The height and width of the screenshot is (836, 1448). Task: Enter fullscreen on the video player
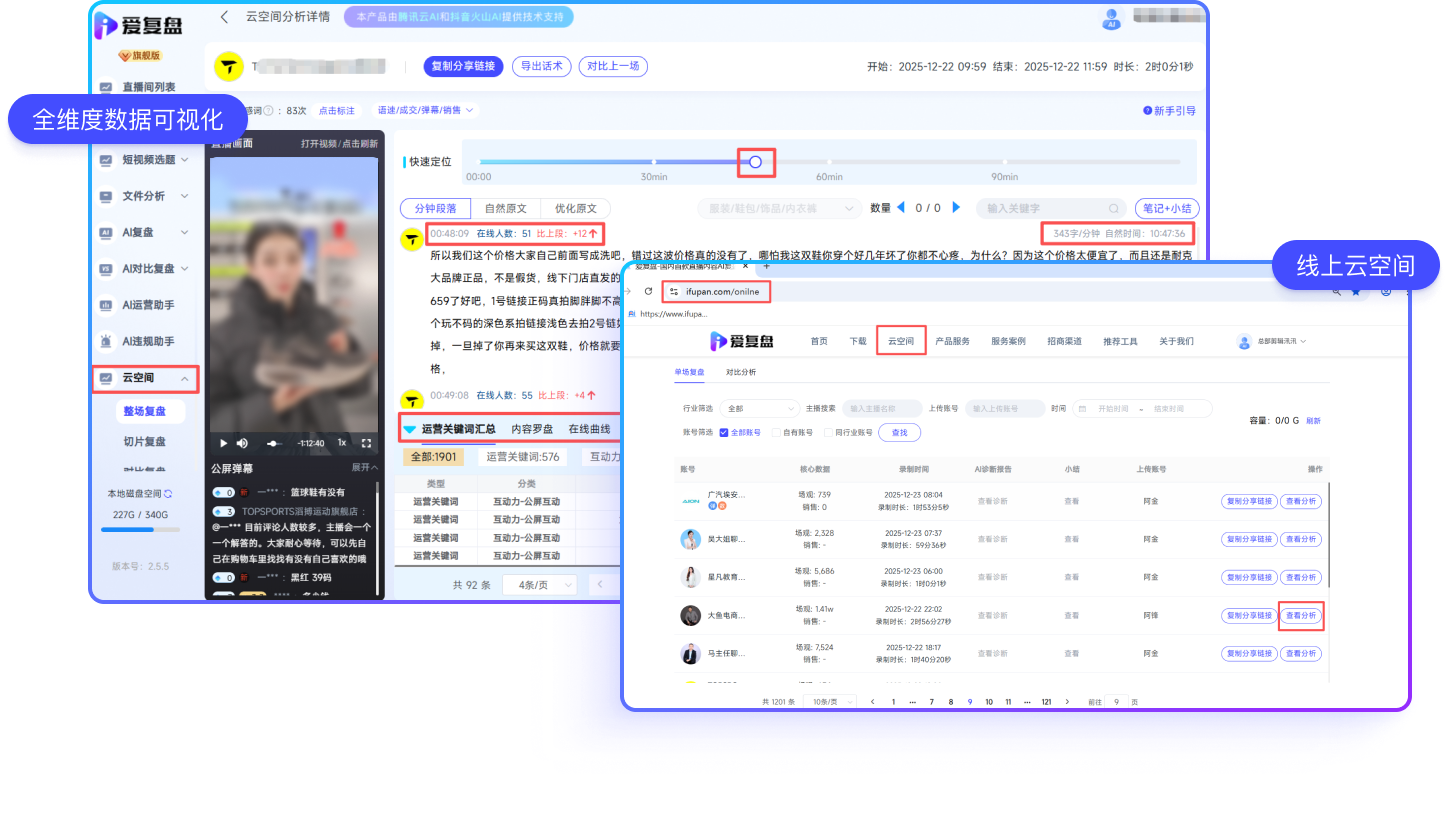tap(366, 443)
